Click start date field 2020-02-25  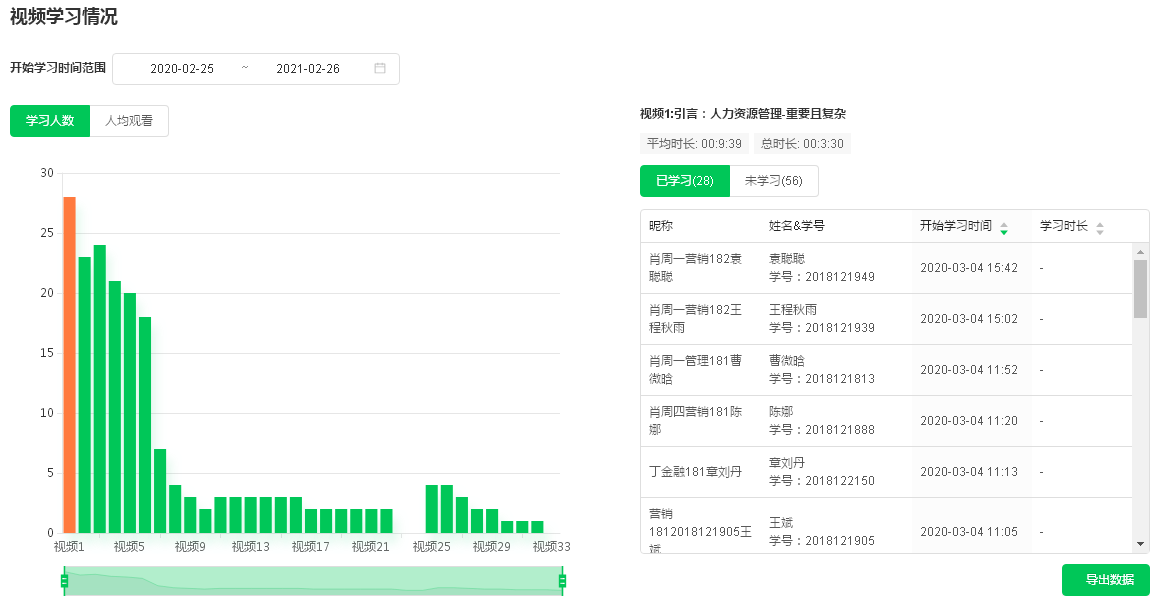coord(182,69)
